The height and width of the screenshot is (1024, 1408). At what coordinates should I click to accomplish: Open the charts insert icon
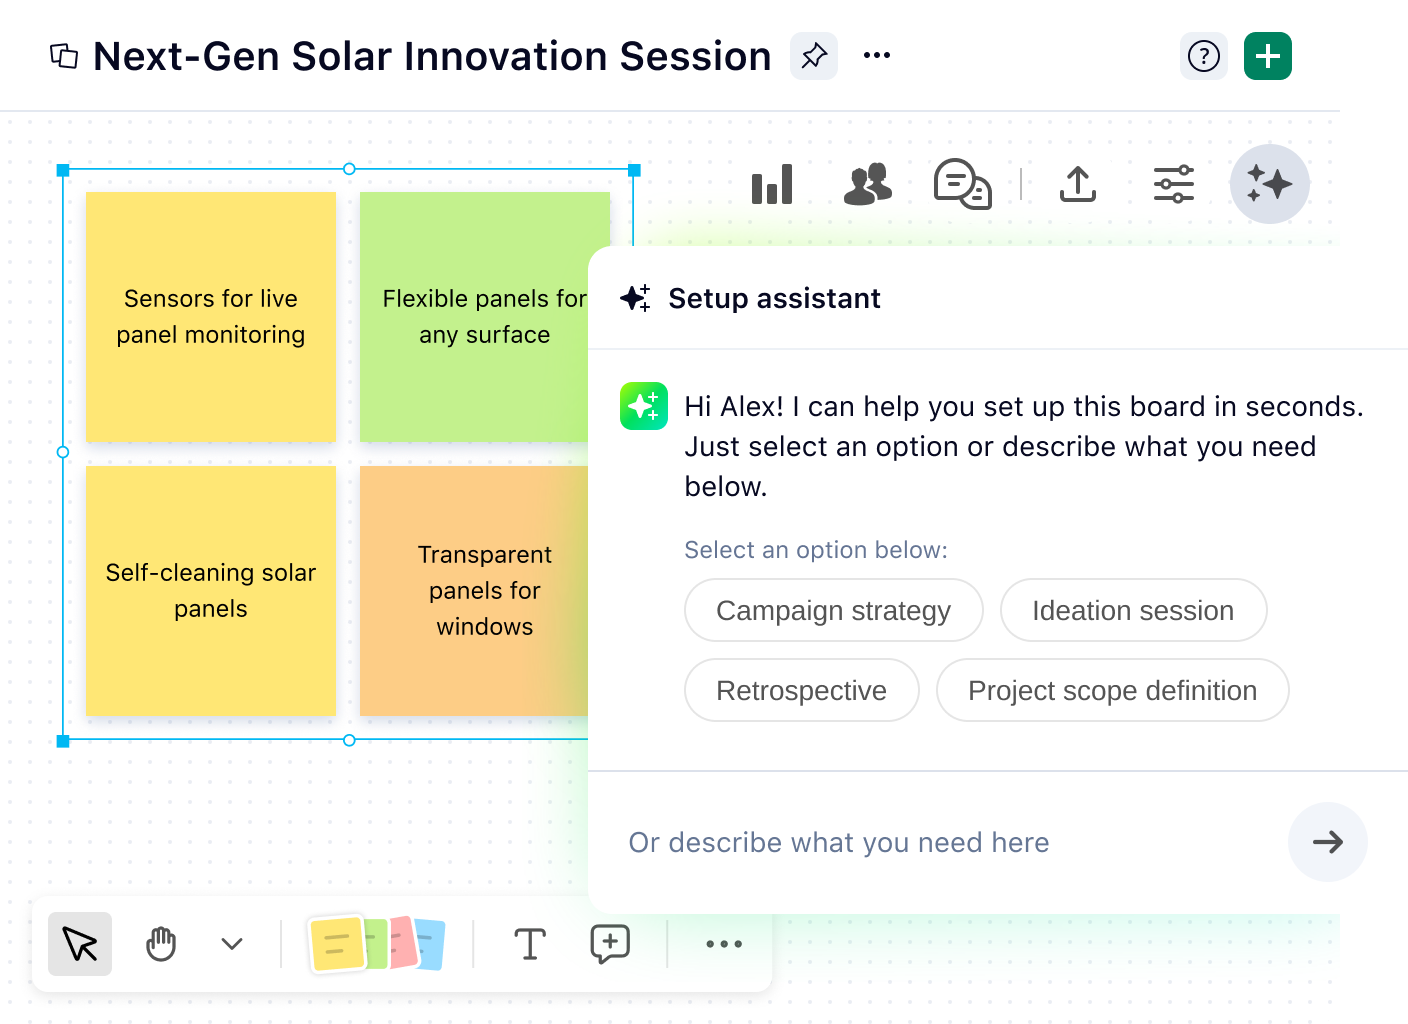[771, 183]
